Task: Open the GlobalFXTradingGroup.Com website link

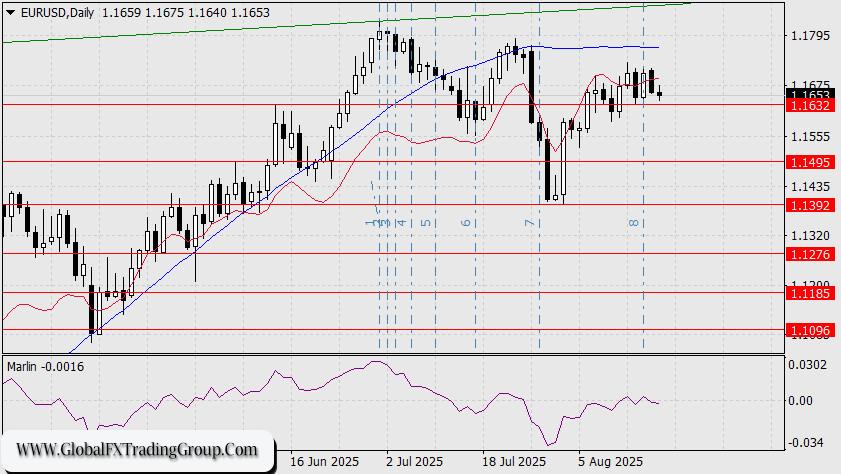Action: coord(138,449)
